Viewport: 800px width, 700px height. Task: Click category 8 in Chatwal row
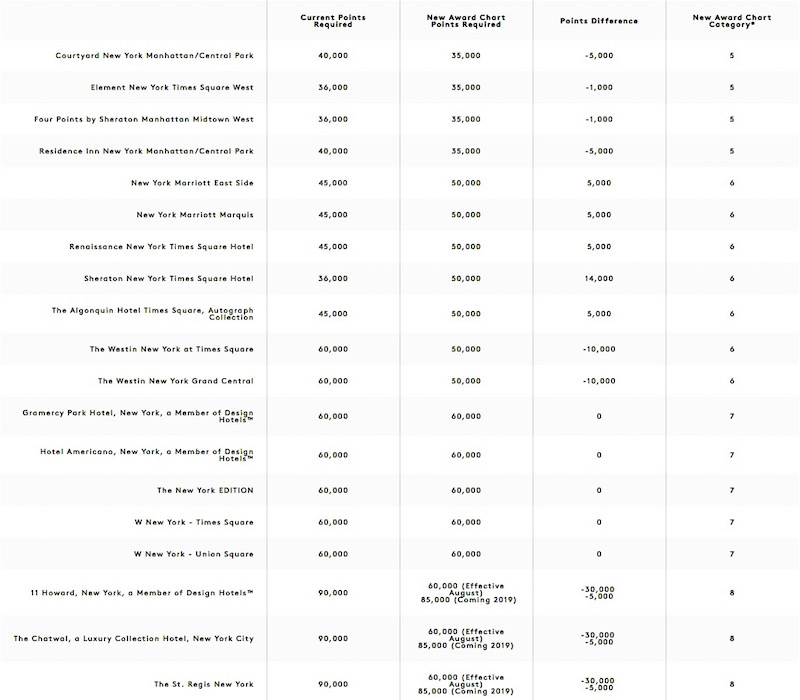click(x=732, y=639)
